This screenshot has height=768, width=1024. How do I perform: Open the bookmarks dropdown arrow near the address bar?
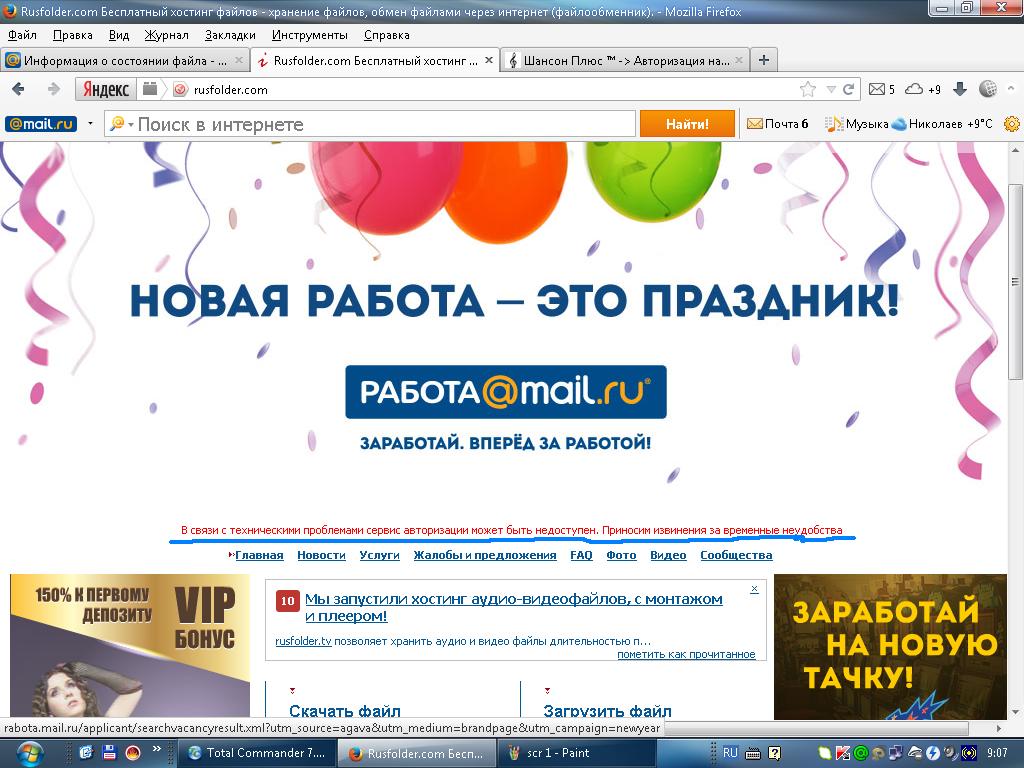[830, 88]
